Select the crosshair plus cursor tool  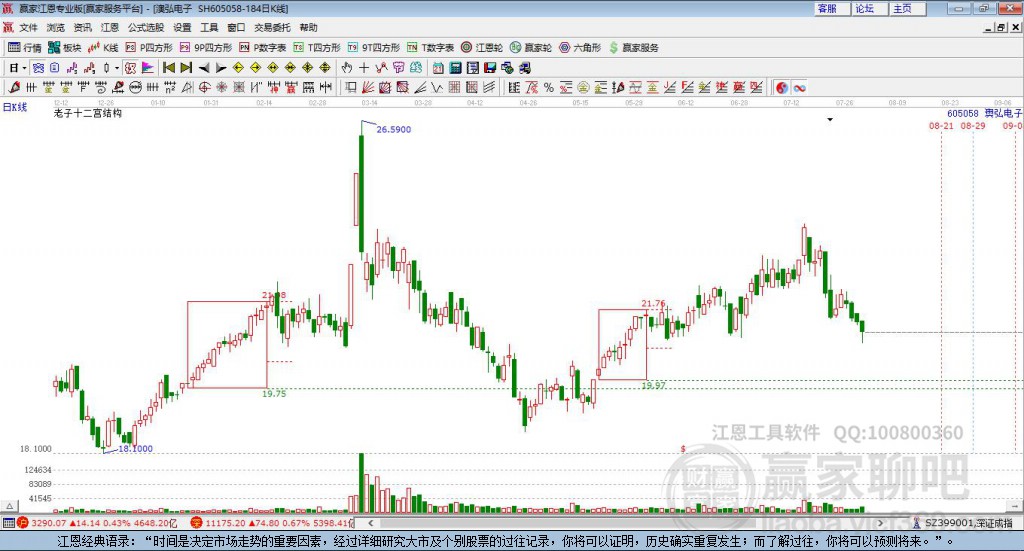pos(364,68)
